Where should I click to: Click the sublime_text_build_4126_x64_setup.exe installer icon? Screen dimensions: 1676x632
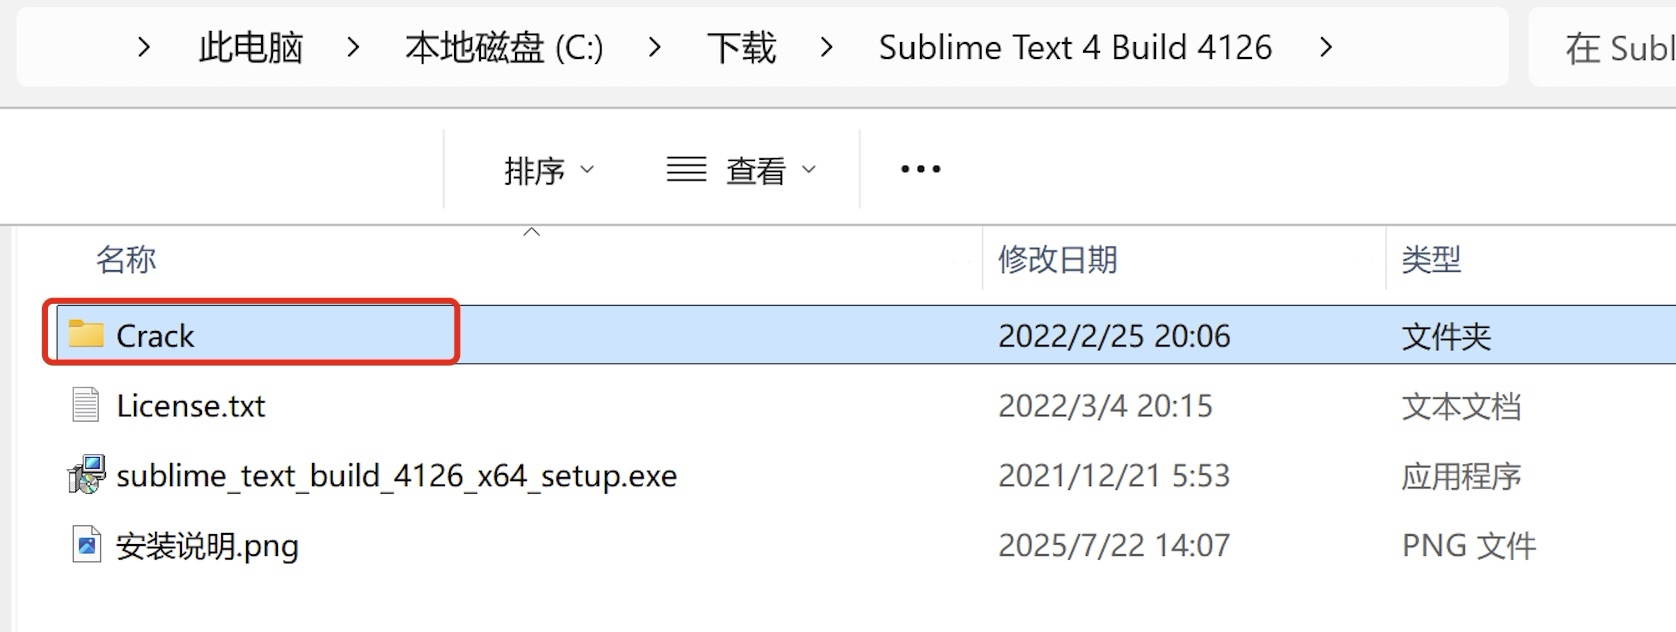86,475
